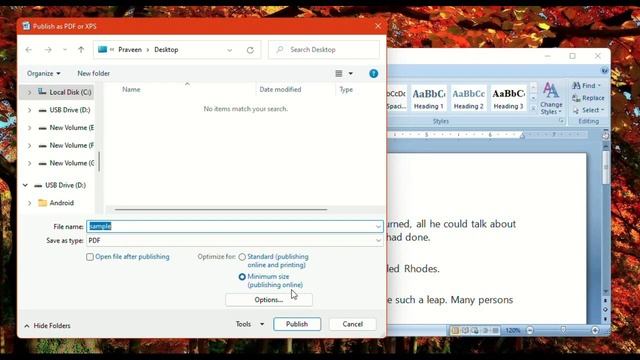Select Minimum size radio button

tap(242, 277)
